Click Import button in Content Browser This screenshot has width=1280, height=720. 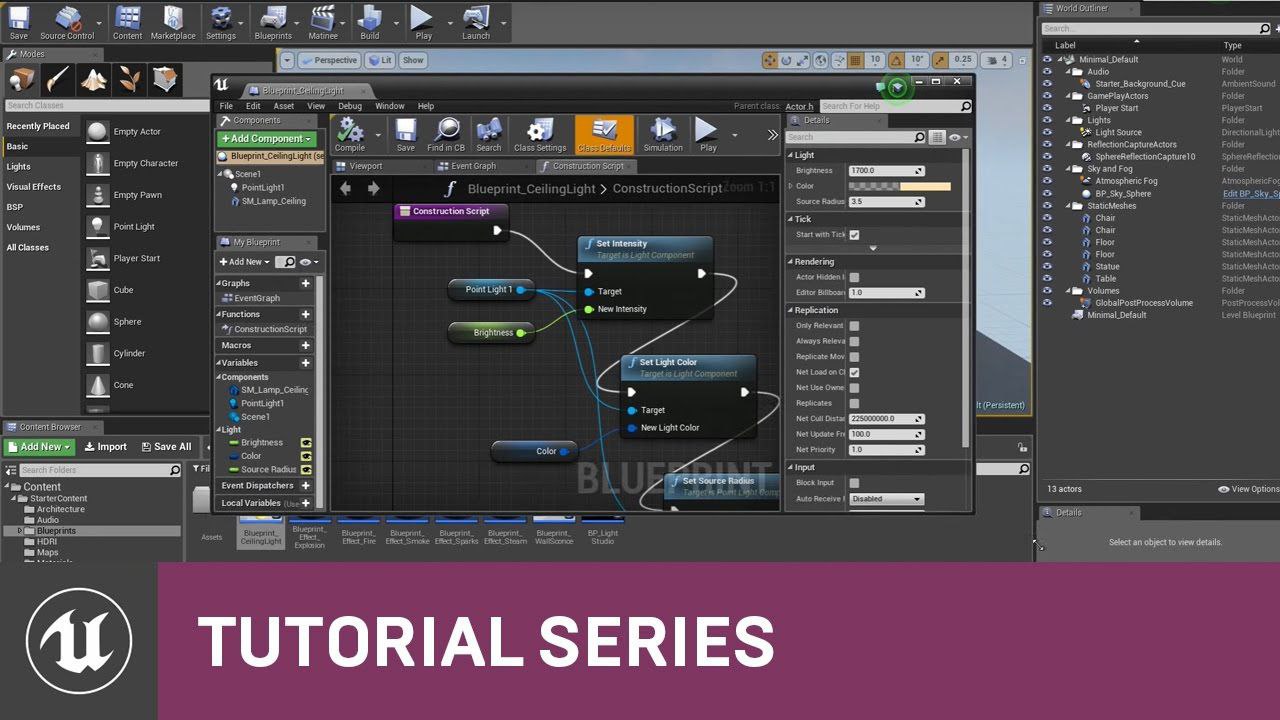[105, 447]
